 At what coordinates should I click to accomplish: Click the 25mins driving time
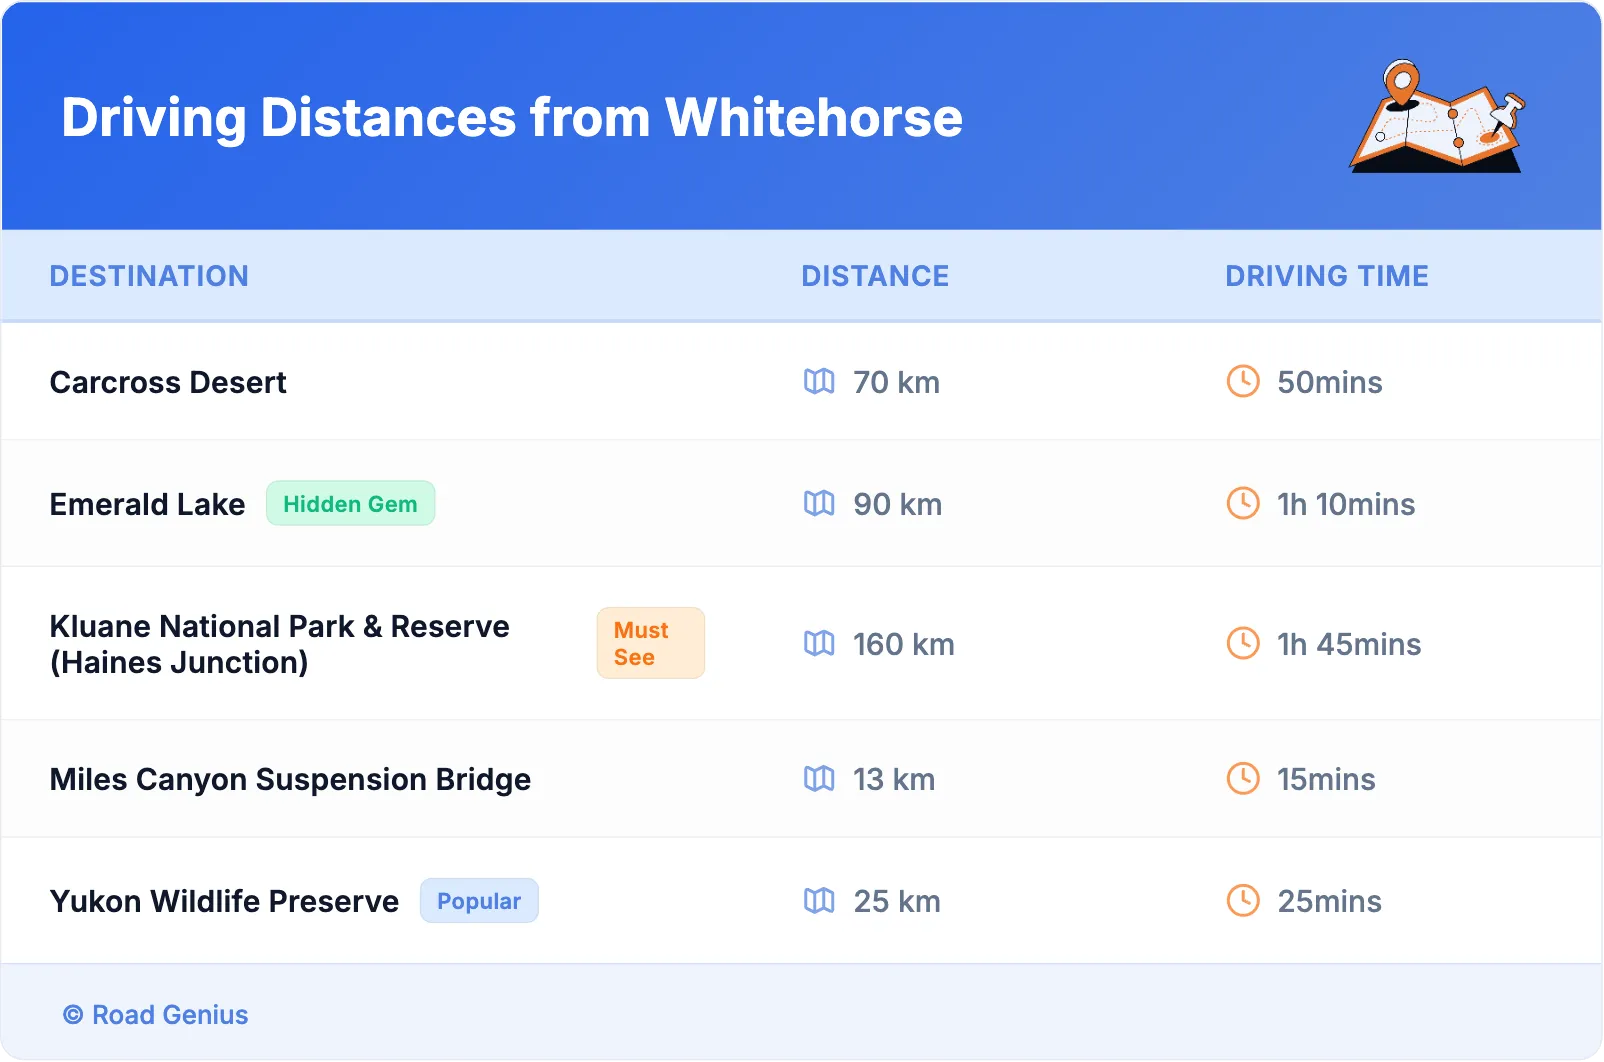click(x=1329, y=901)
